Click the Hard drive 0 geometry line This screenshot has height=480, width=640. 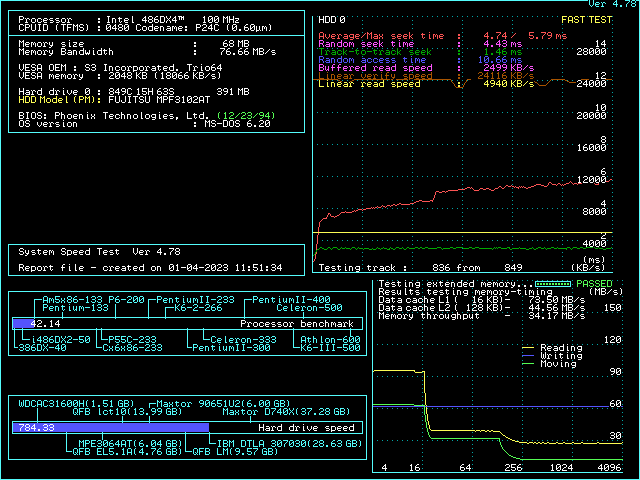pyautogui.click(x=134, y=92)
